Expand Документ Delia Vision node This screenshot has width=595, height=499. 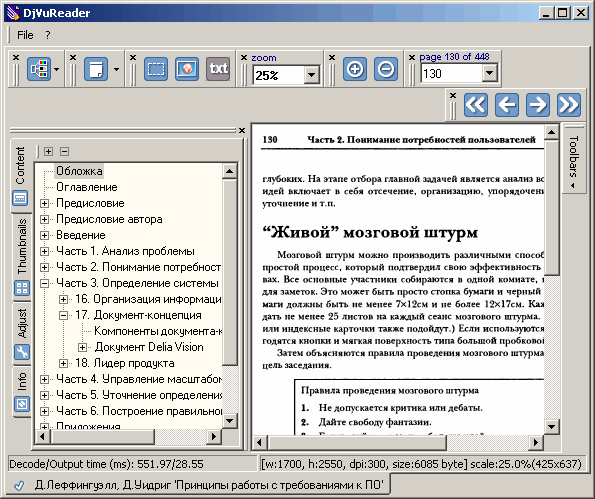[82, 347]
